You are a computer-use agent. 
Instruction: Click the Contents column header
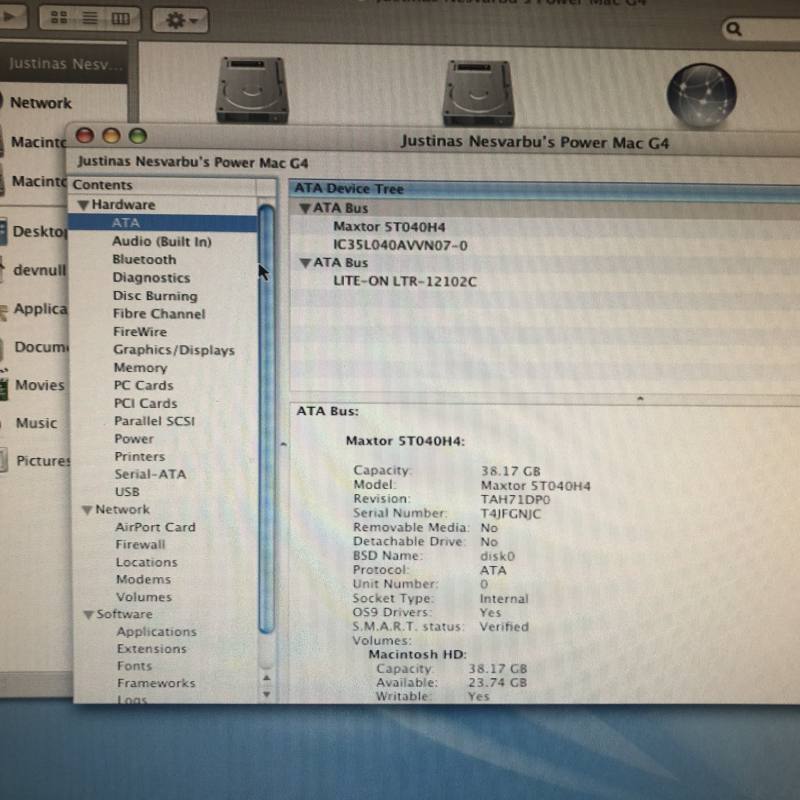point(162,185)
